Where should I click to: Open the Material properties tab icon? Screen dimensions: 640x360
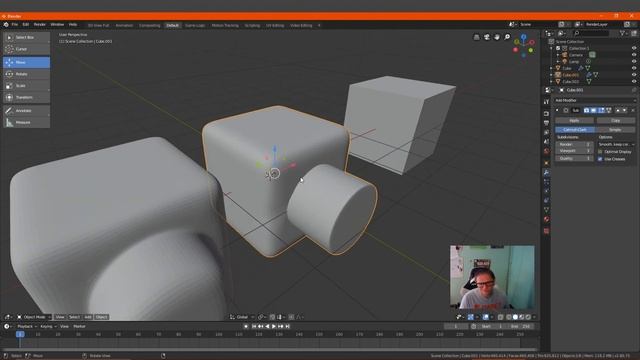(x=546, y=219)
